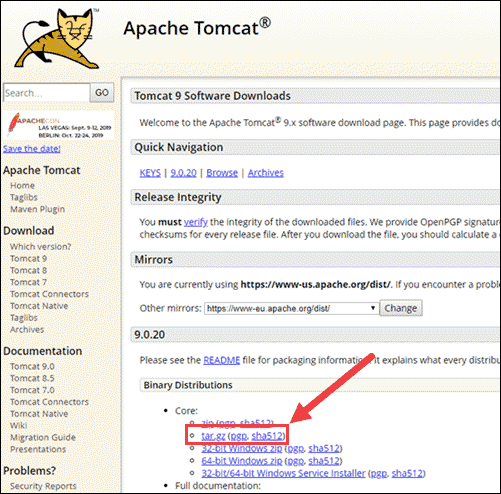Select Tomcat 8 download link

click(28, 270)
